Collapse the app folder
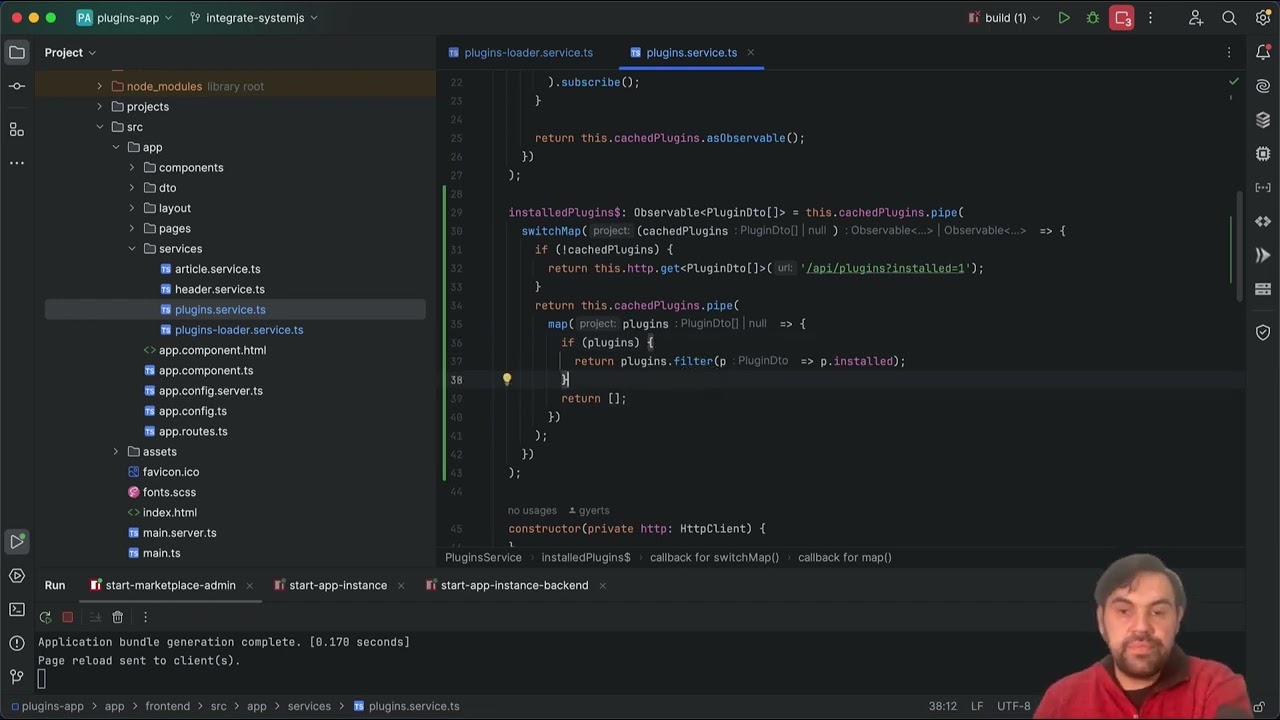This screenshot has width=1280, height=720. tap(116, 147)
